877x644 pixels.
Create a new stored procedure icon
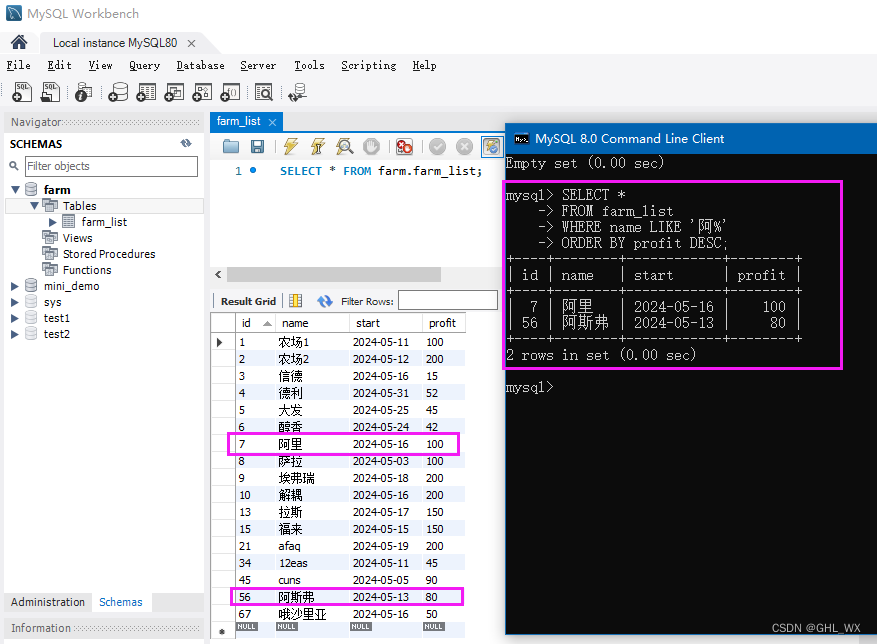202,92
